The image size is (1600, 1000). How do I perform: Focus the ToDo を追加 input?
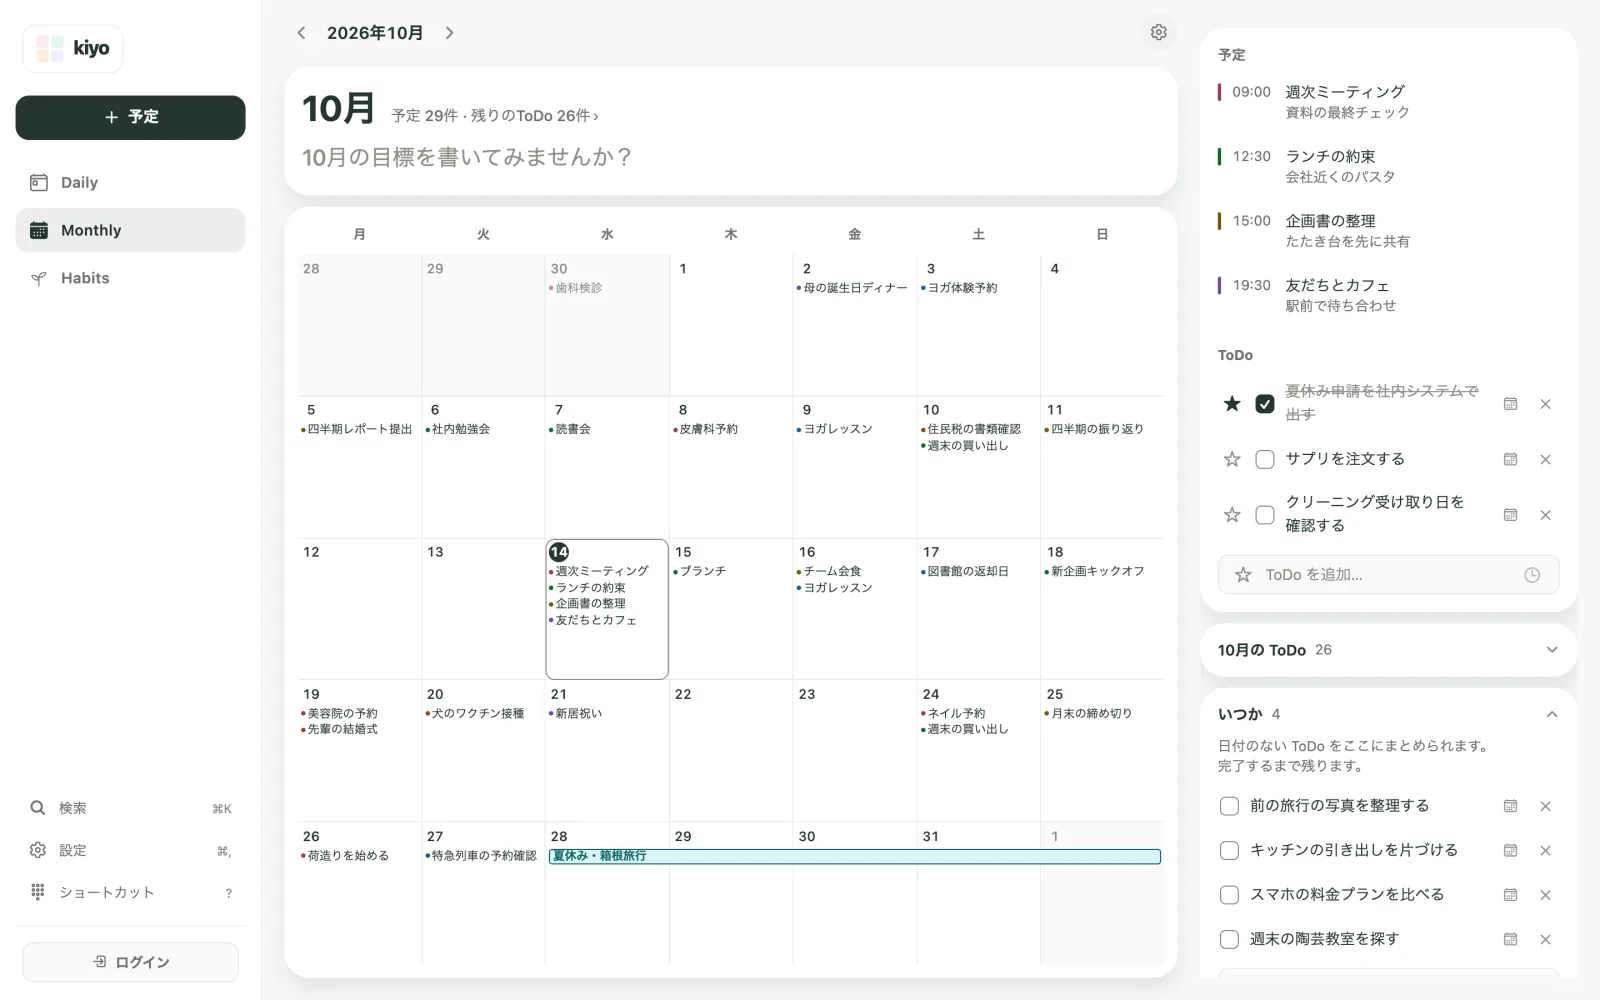click(x=1388, y=575)
